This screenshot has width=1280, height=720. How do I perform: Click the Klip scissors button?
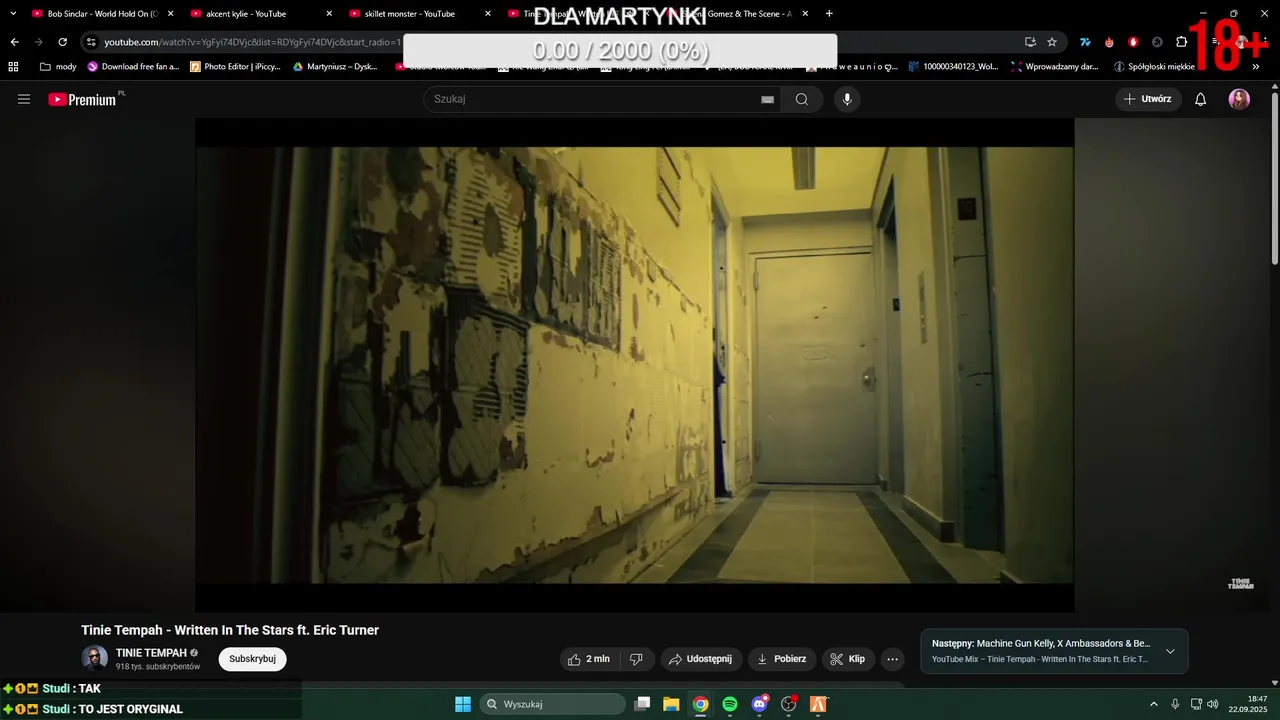(847, 659)
